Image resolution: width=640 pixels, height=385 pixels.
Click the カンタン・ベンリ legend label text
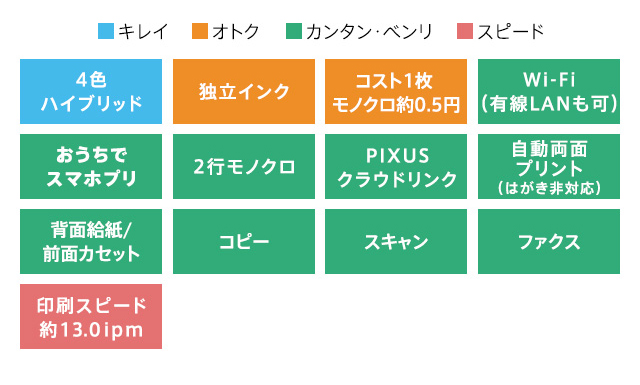[x=369, y=31]
